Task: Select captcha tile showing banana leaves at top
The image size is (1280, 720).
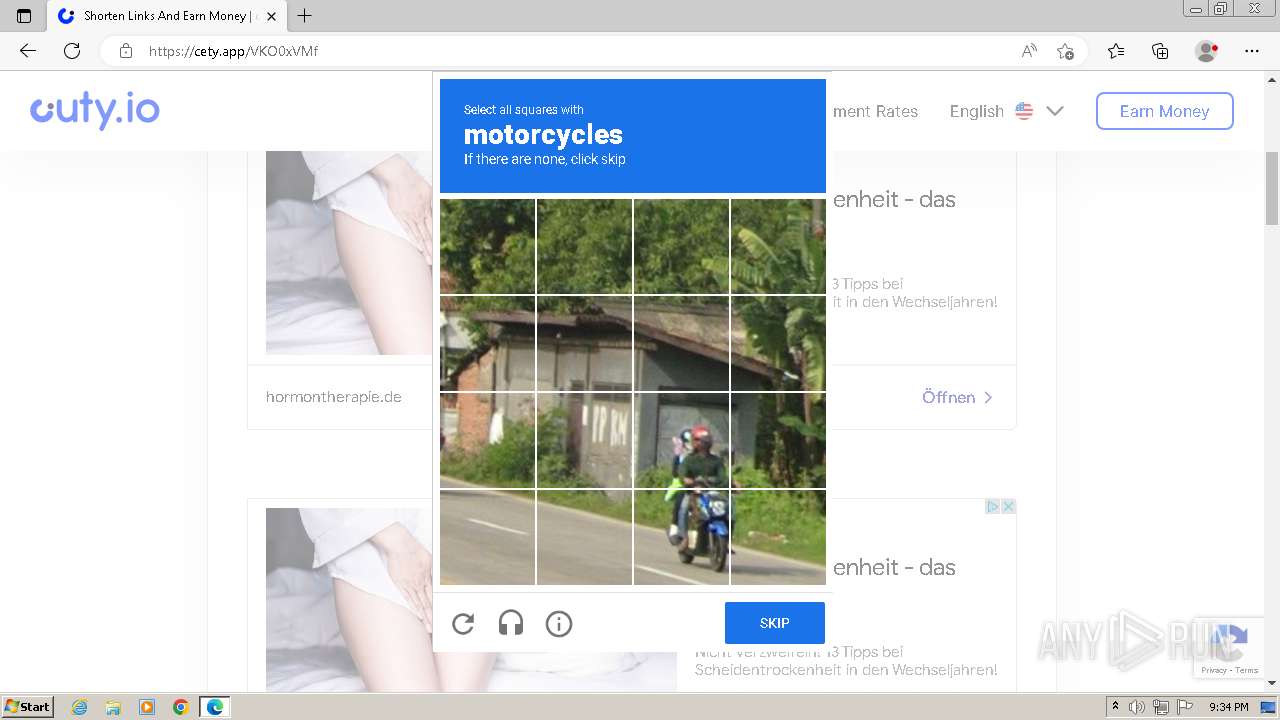Action: (x=778, y=246)
